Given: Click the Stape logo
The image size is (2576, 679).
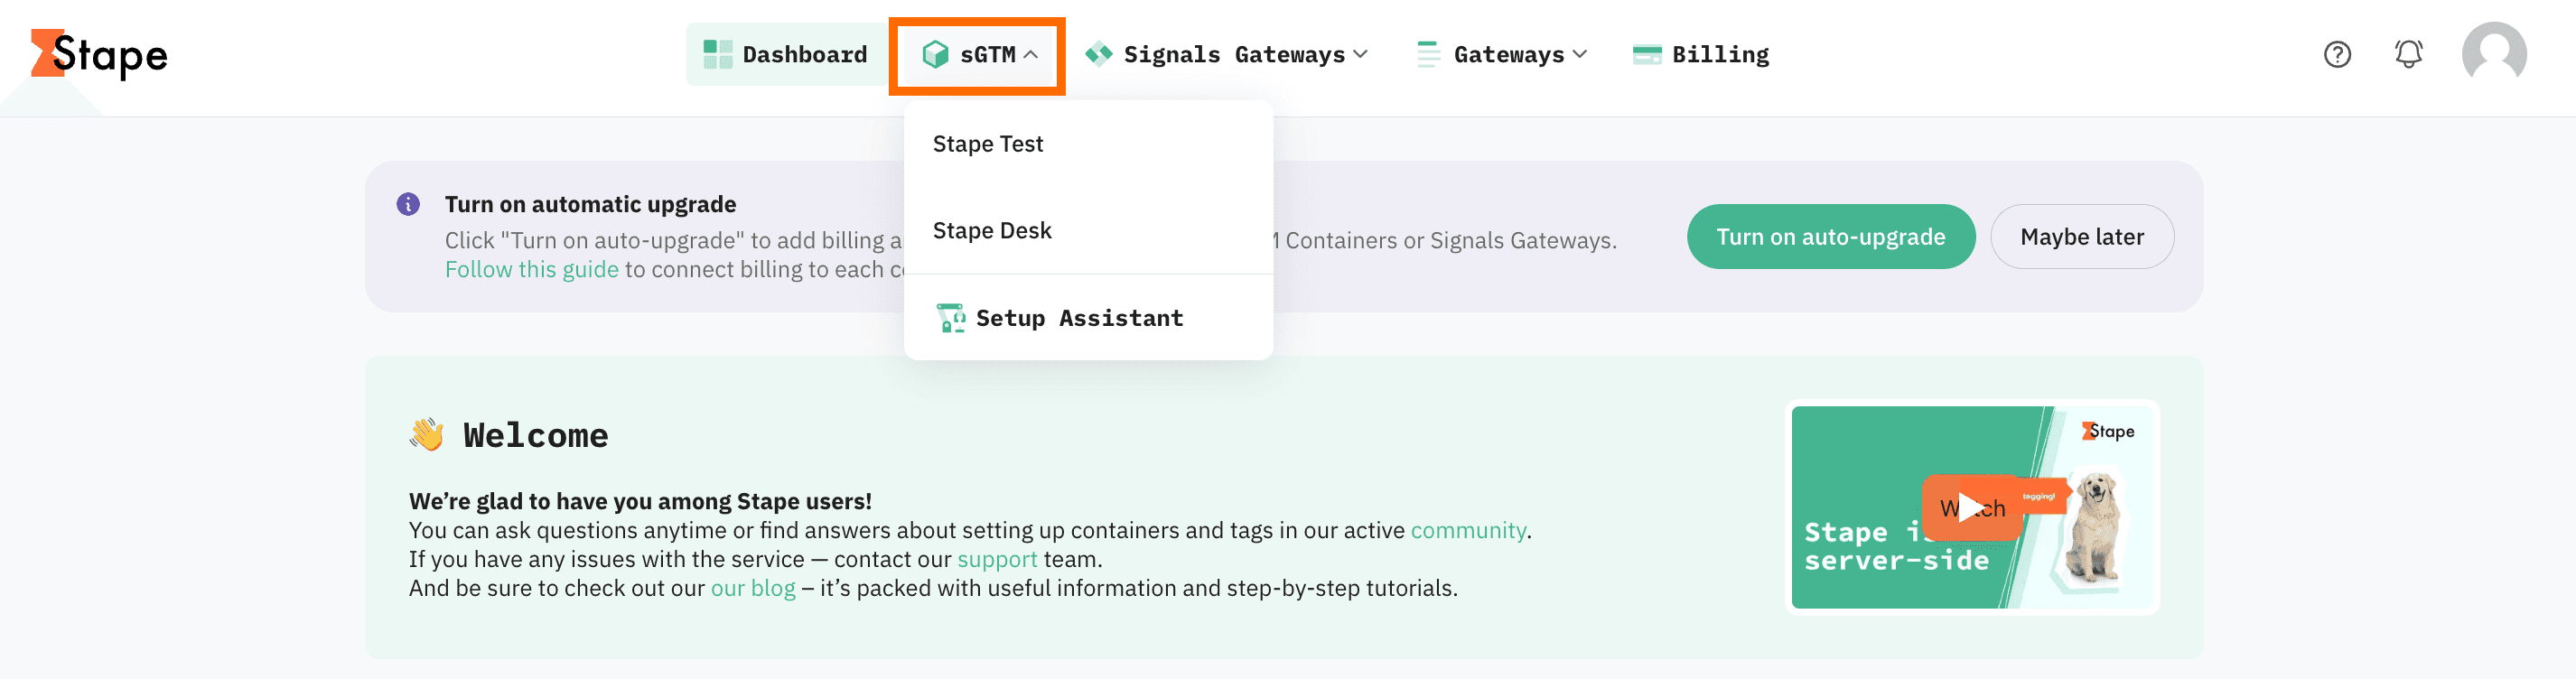Looking at the screenshot, I should 99,54.
